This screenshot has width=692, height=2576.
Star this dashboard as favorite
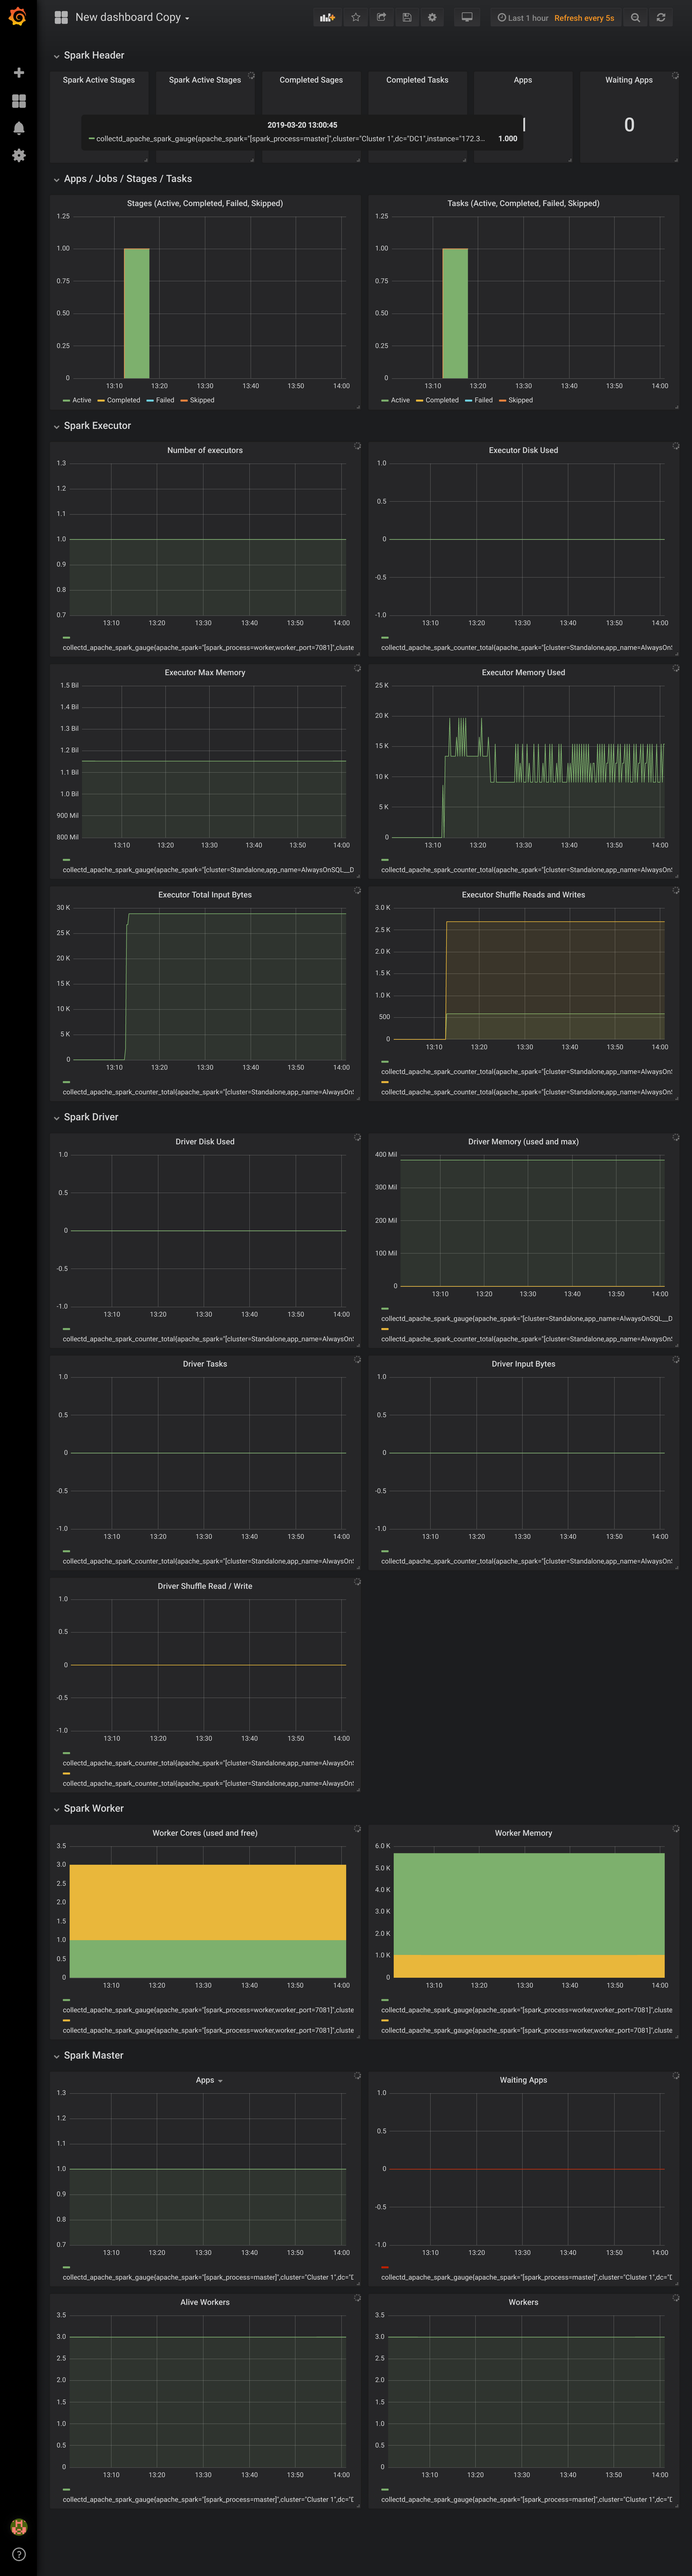pyautogui.click(x=356, y=17)
